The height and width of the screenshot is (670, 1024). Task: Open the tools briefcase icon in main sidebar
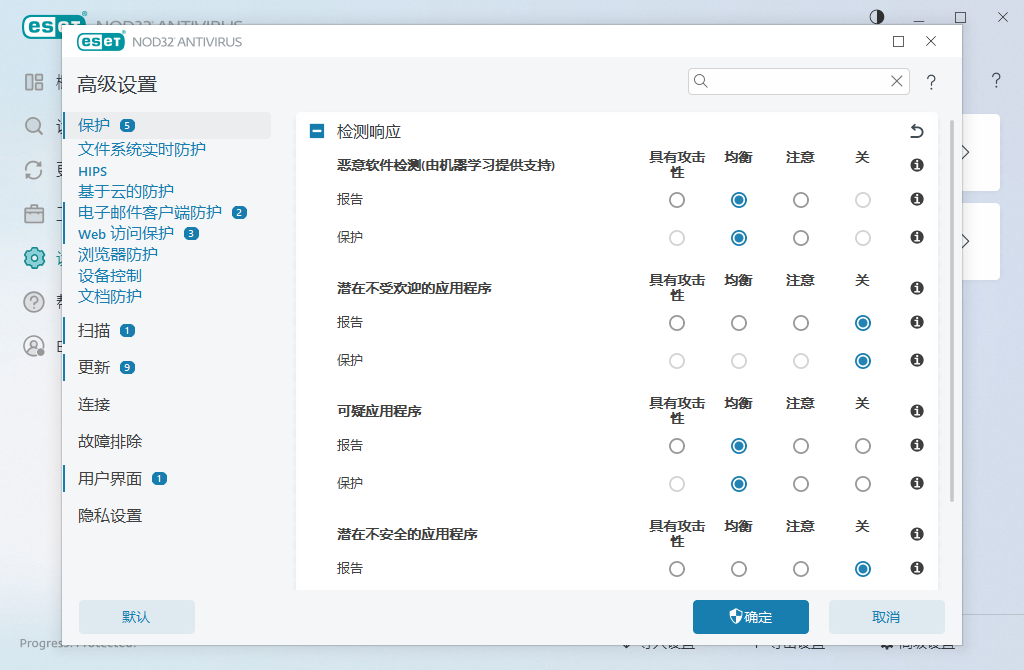34,214
